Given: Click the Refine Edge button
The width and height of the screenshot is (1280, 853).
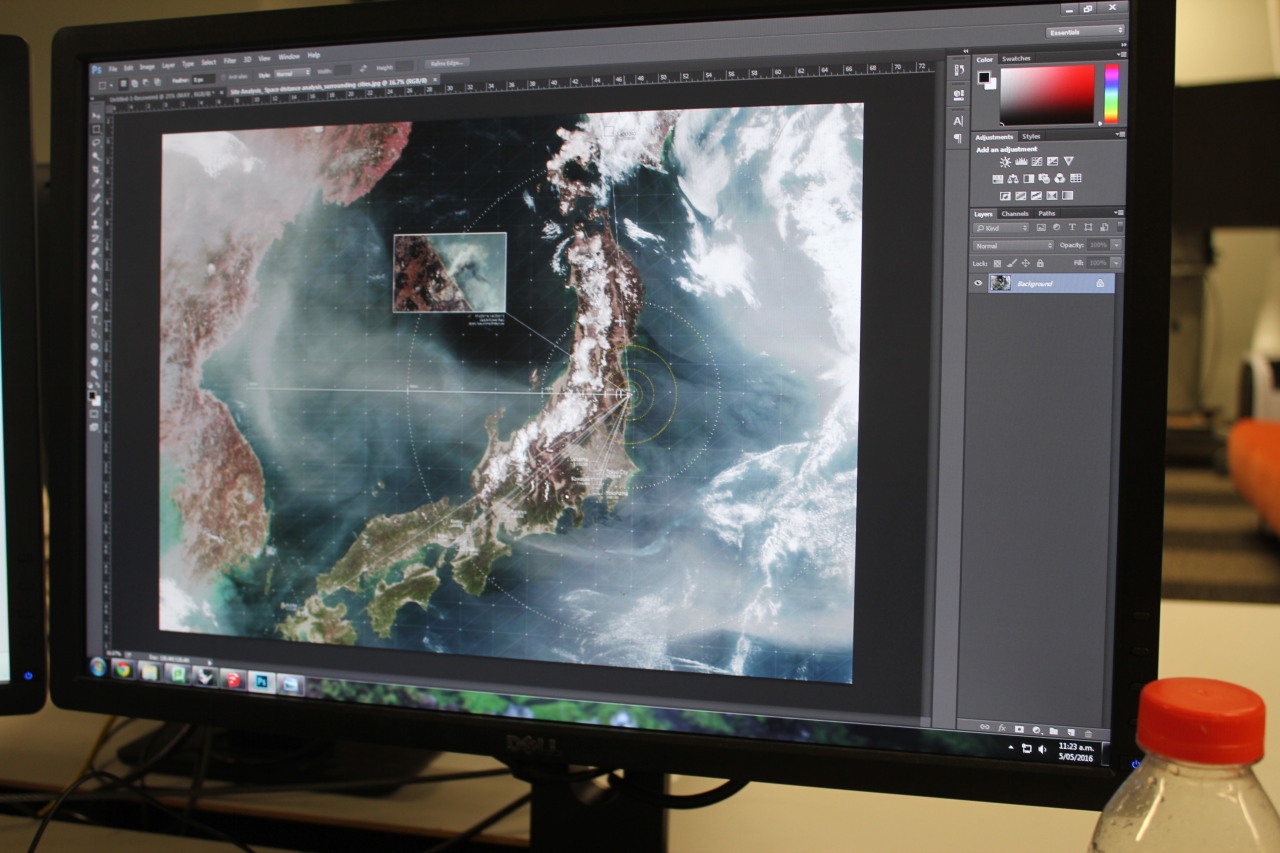Looking at the screenshot, I should (x=446, y=63).
